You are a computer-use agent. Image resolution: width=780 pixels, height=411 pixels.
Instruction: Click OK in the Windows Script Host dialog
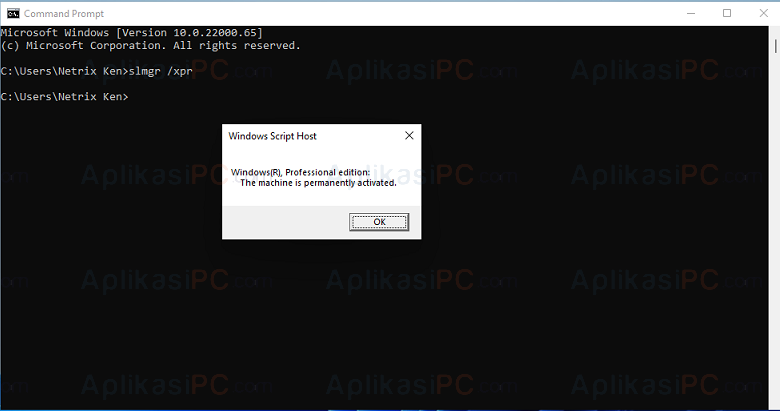tap(379, 222)
